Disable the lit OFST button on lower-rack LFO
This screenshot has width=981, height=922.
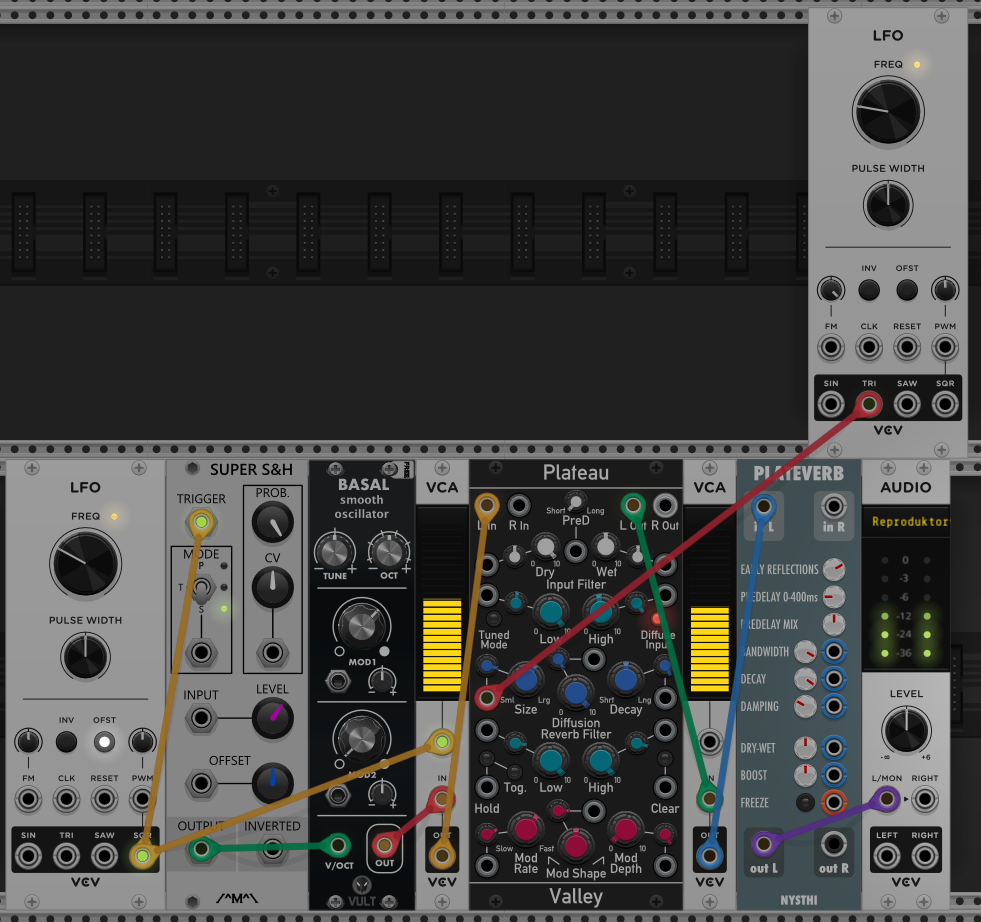[104, 742]
